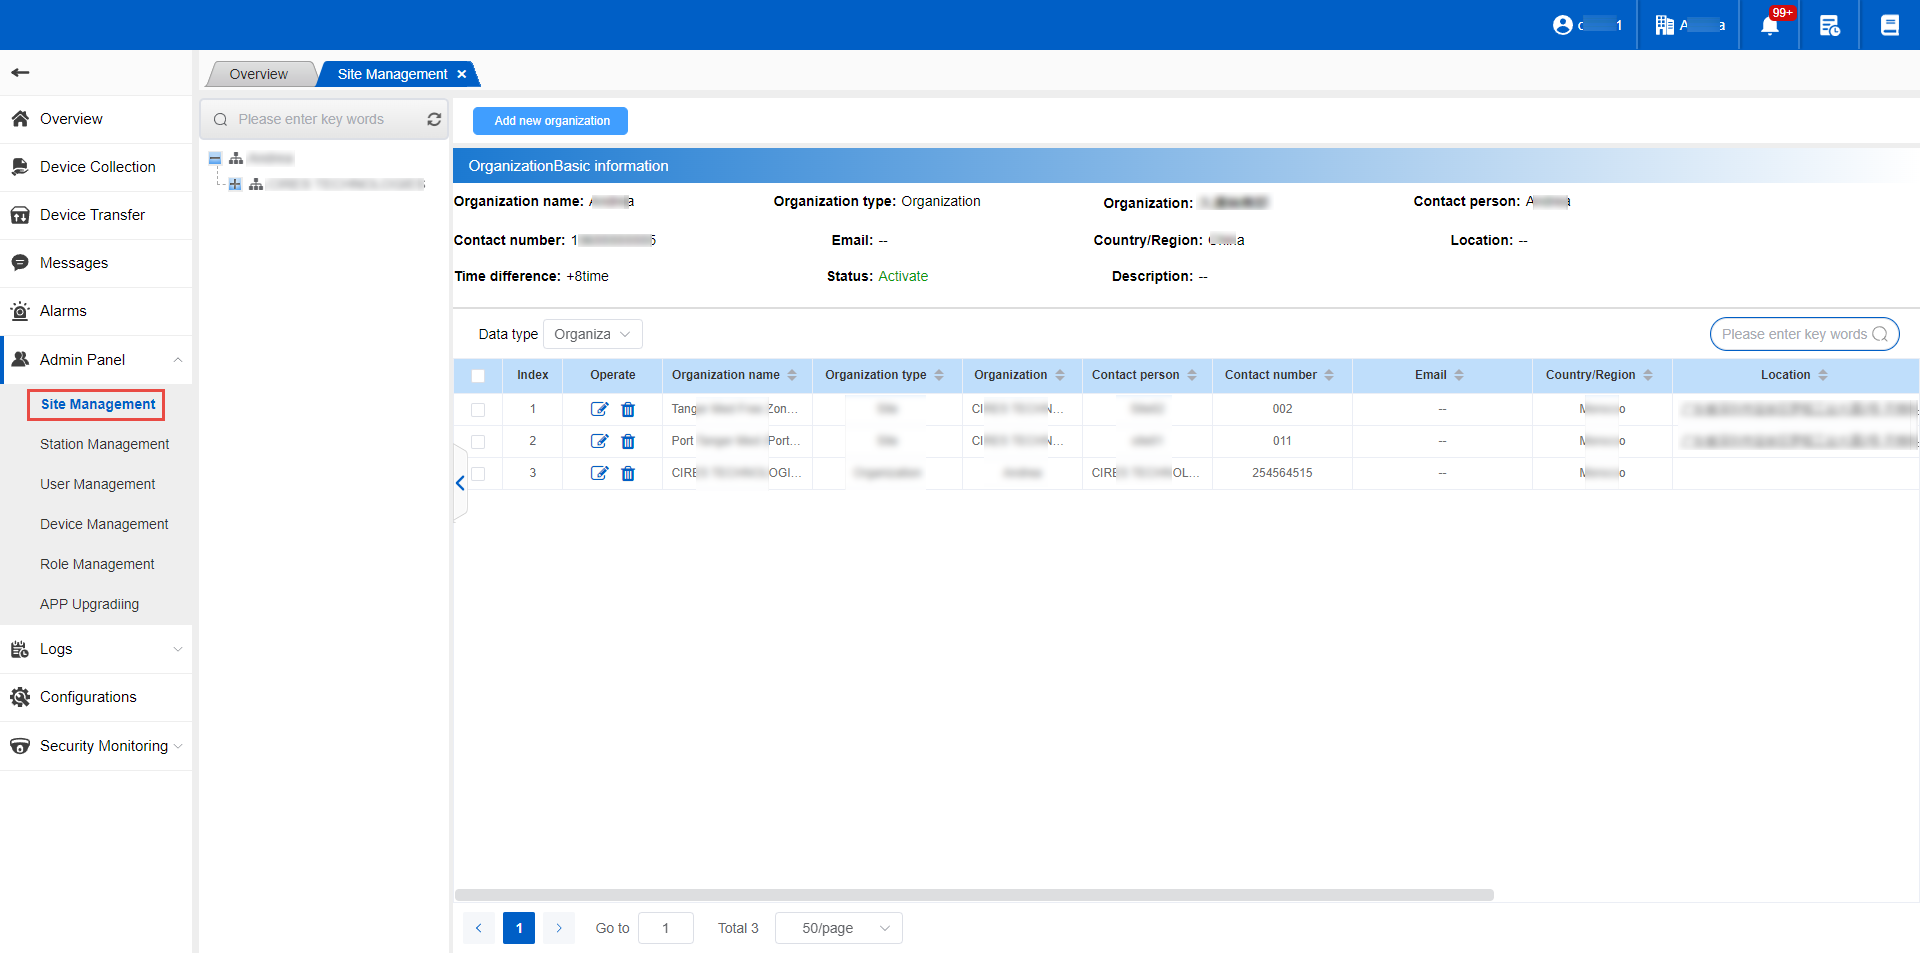Click the Go to page input field
Viewport: 1920px width, 953px height.
(665, 928)
